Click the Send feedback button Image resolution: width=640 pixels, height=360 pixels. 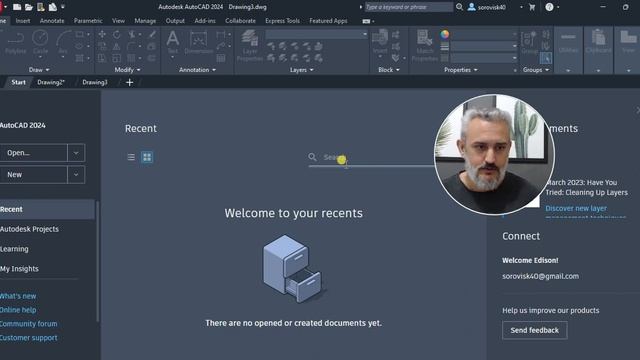coord(535,330)
